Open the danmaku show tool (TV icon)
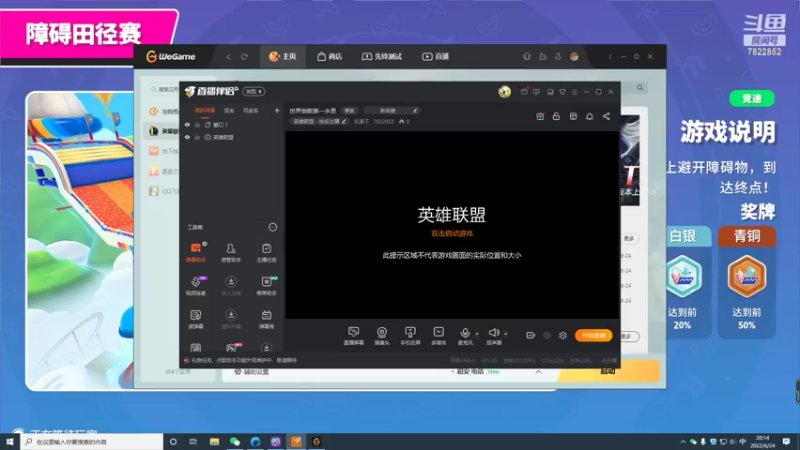Screen dimensions: 800x450 266,319
